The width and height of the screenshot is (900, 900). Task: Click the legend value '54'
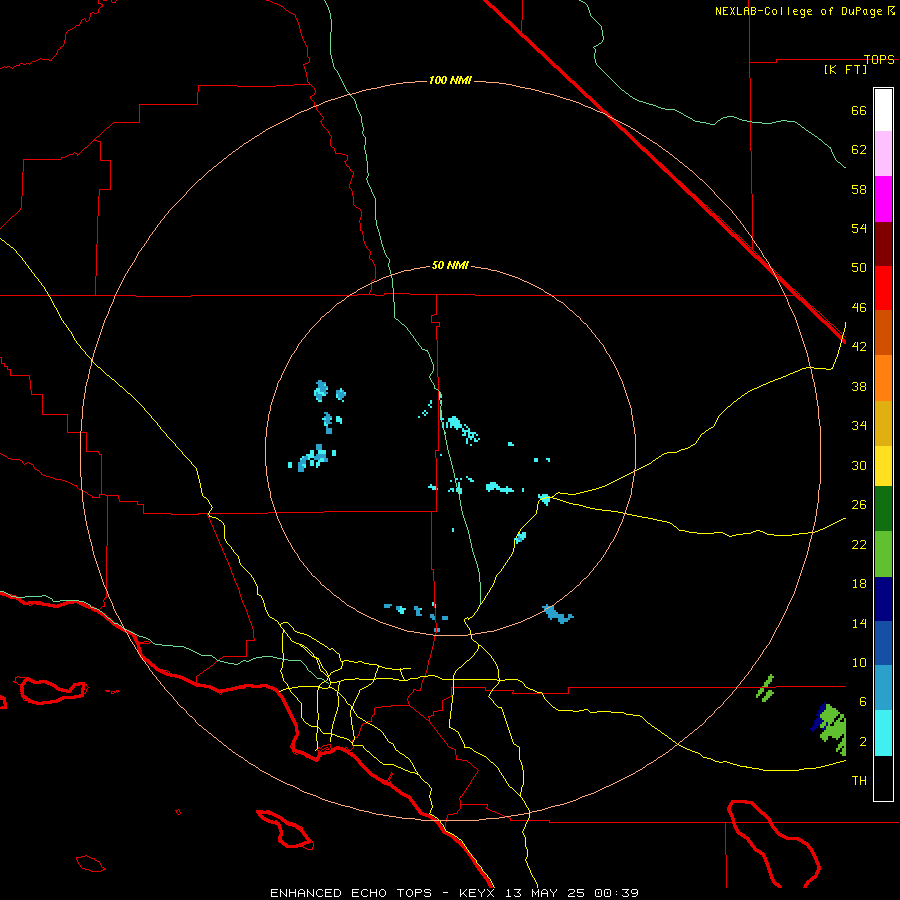859,228
